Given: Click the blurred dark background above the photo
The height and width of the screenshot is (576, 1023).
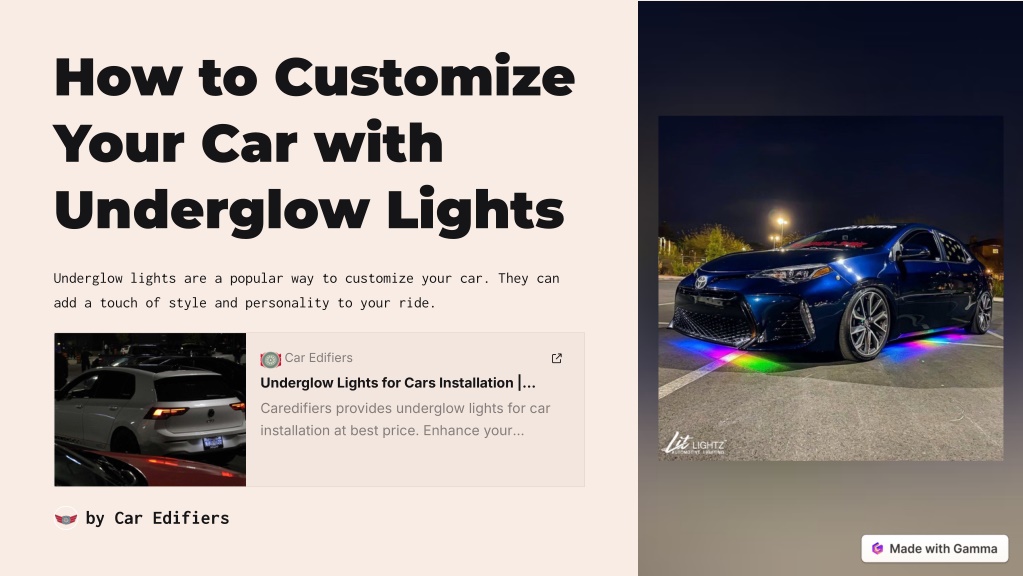Looking at the screenshot, I should point(831,59).
